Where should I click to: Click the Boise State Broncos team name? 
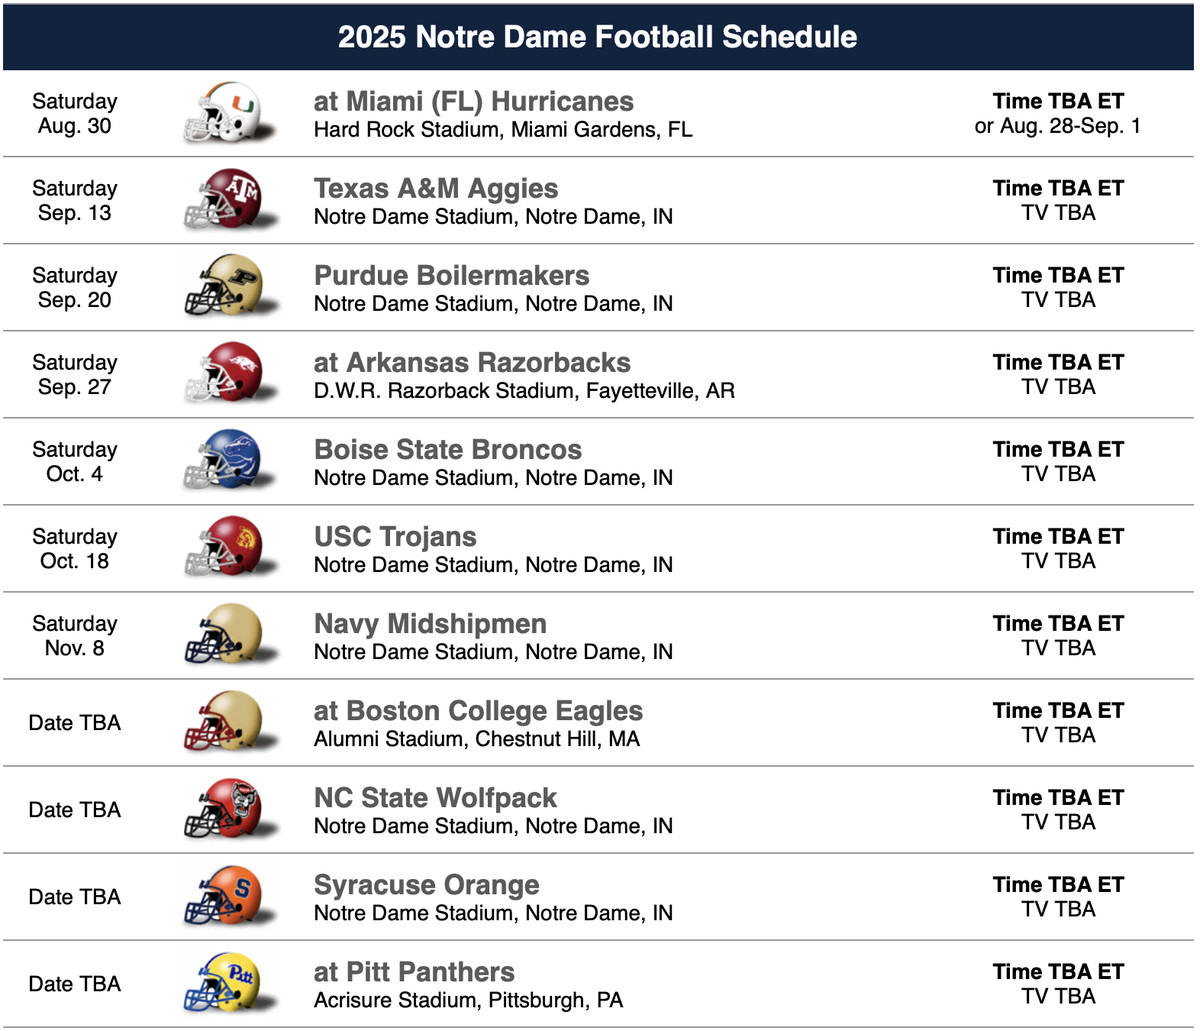tap(448, 449)
